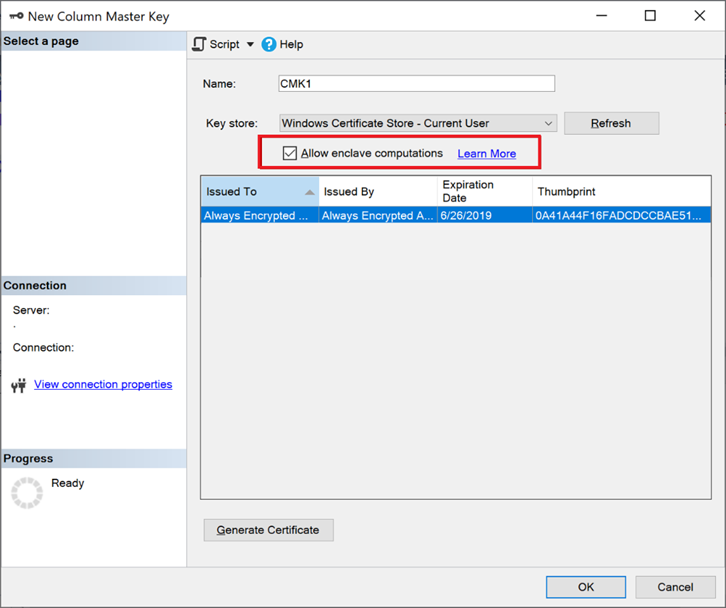
Task: Open Help via the question mark icon
Action: [x=269, y=44]
